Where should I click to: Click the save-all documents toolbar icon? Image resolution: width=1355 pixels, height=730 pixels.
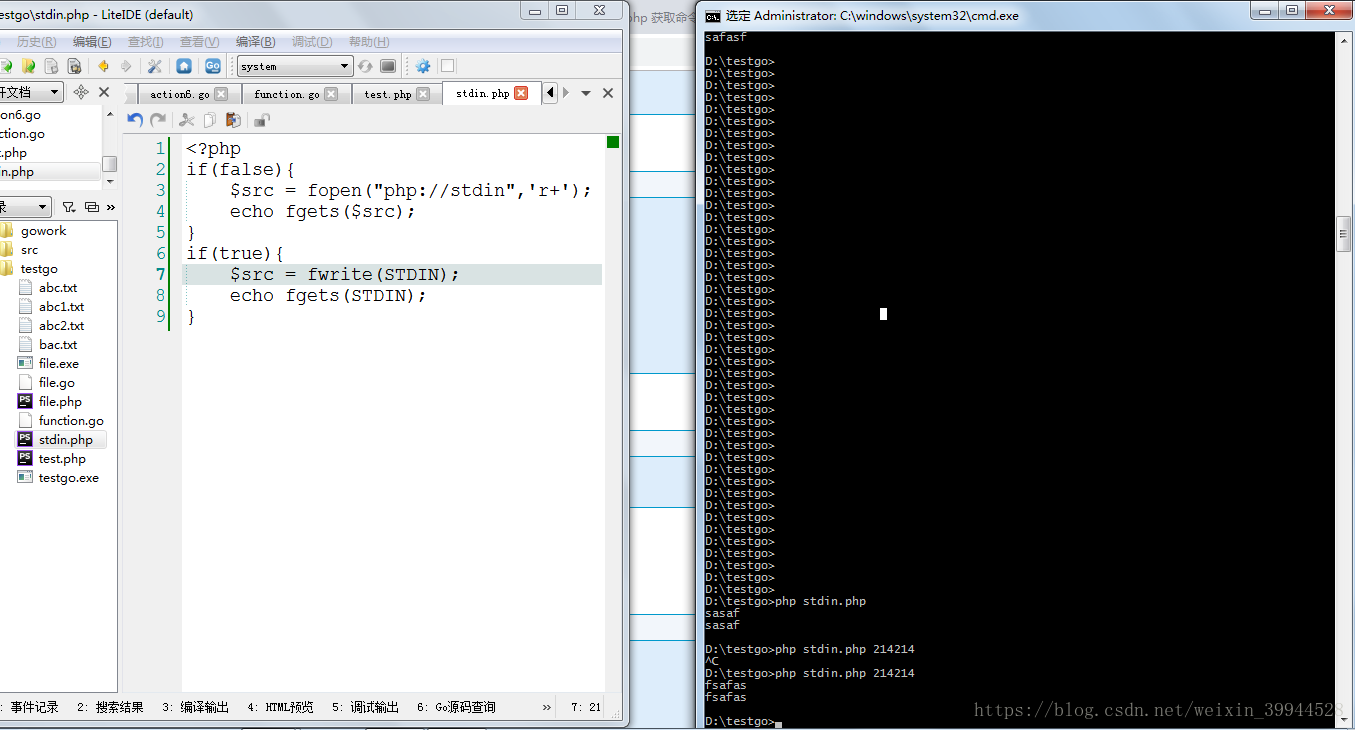(x=74, y=66)
